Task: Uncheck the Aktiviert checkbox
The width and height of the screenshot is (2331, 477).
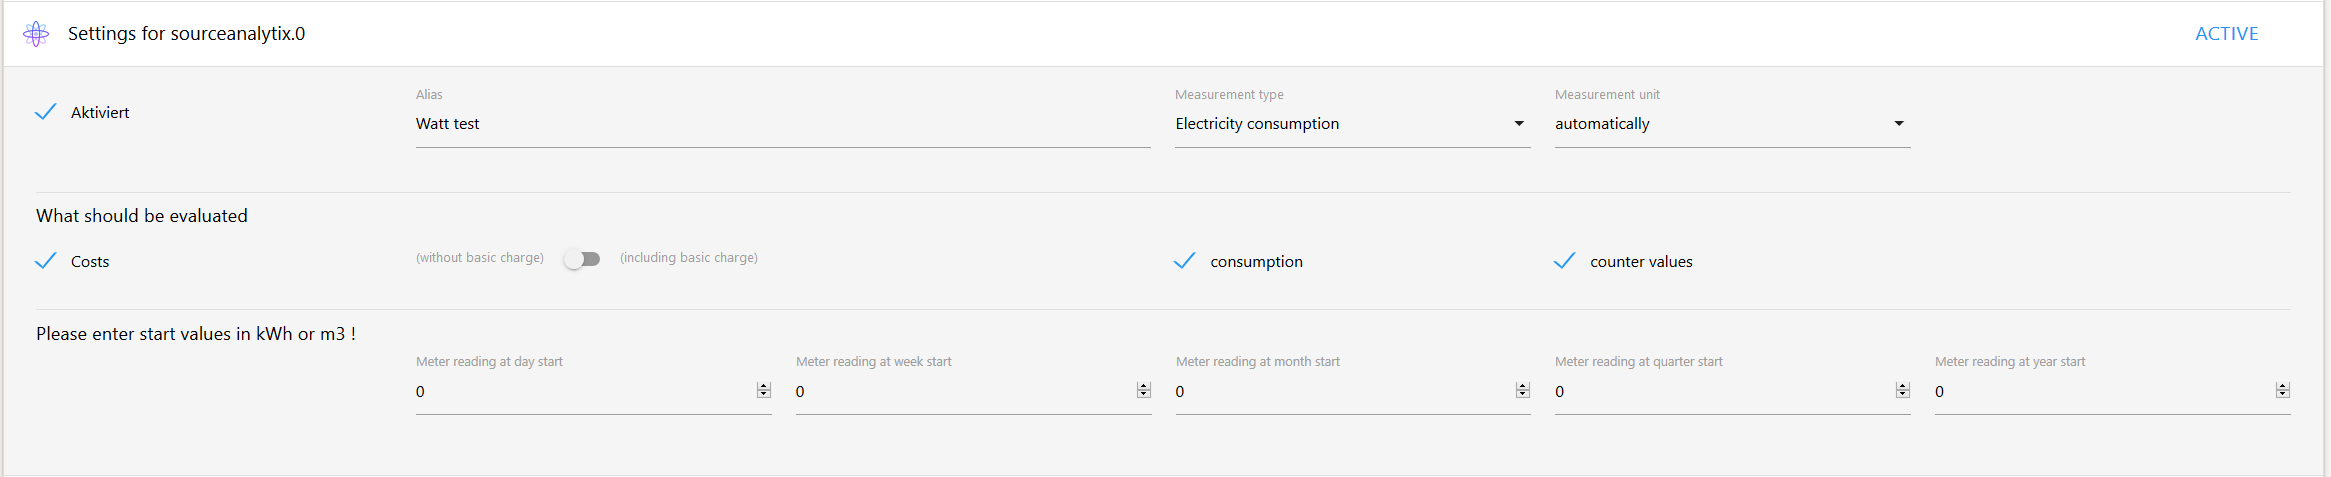Action: (46, 112)
